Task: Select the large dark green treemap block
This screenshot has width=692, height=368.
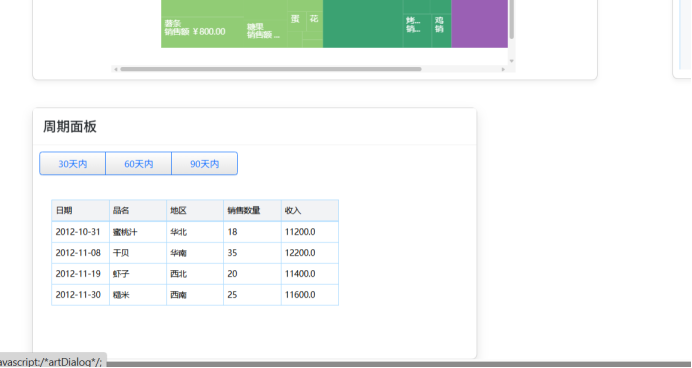Action: click(x=363, y=24)
